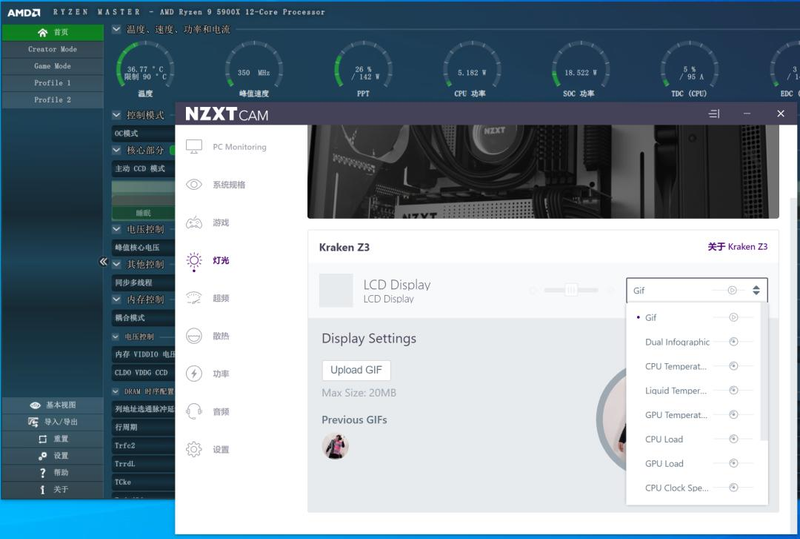
Task: Open the 音频 headset section
Action: point(195,411)
